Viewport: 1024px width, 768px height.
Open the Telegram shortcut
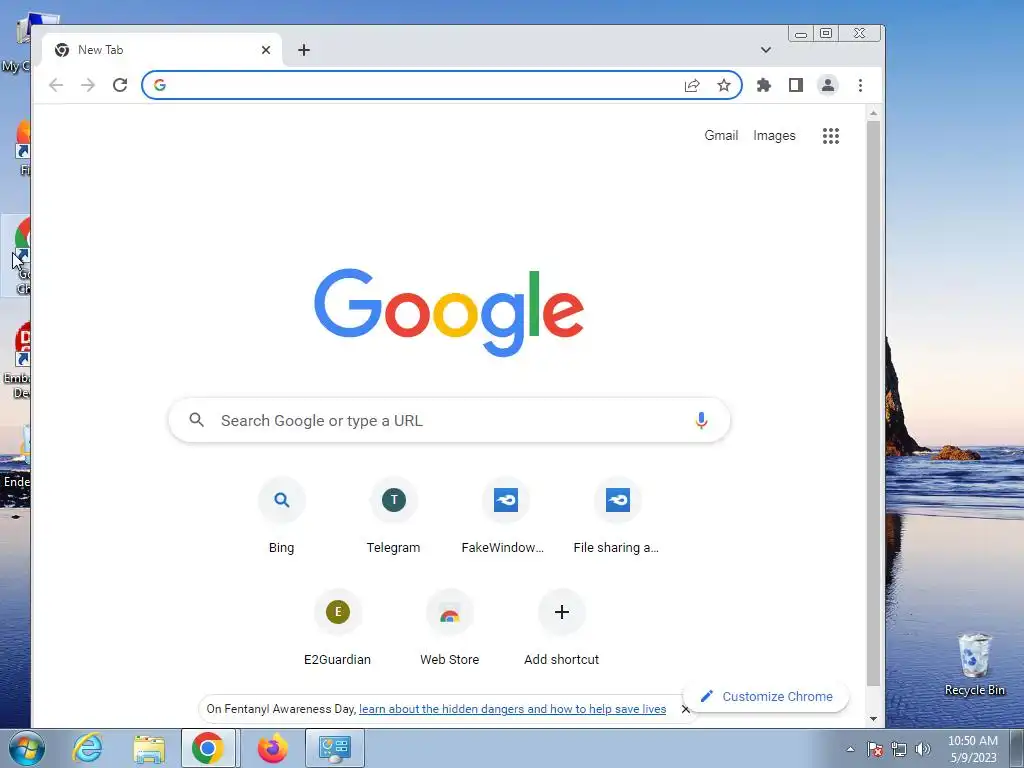click(x=393, y=516)
